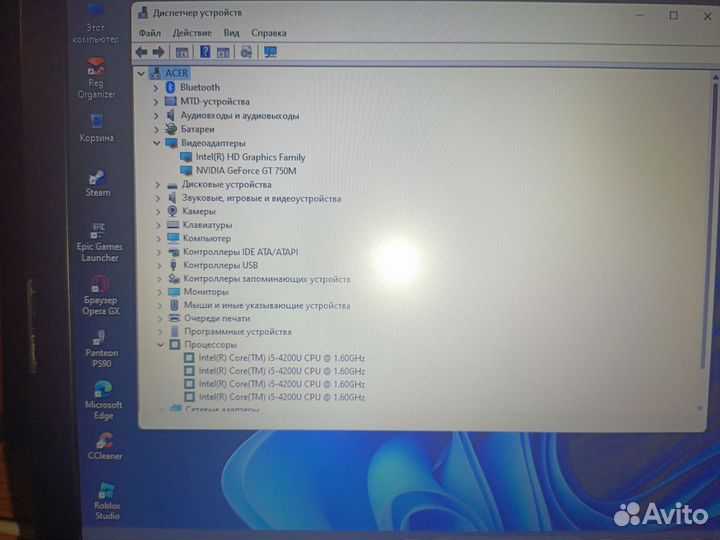Open the Этот компьютер desktop icon
The image size is (720, 540).
click(96, 25)
